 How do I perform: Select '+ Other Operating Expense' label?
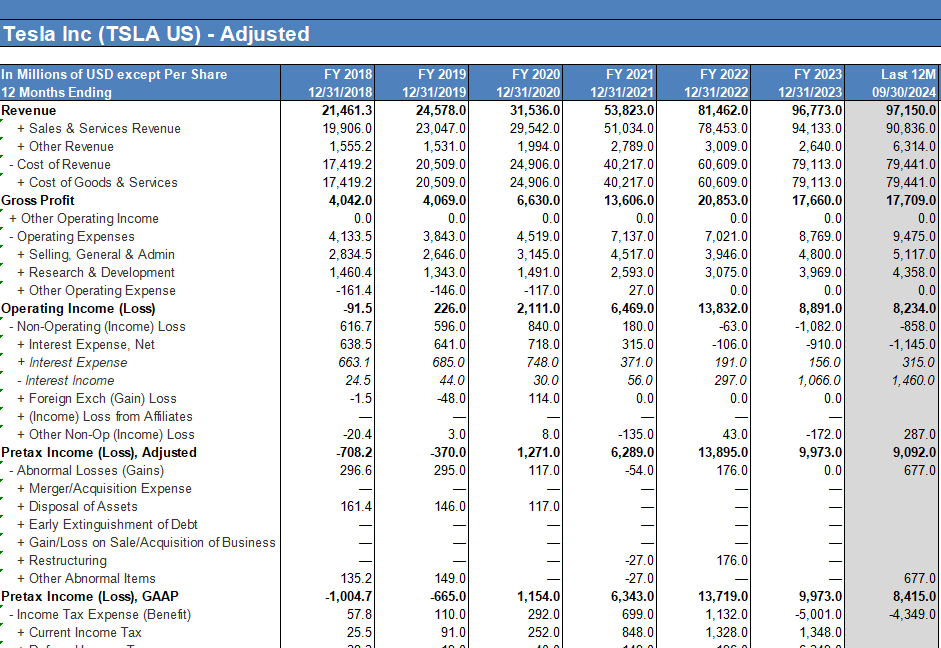coord(96,290)
